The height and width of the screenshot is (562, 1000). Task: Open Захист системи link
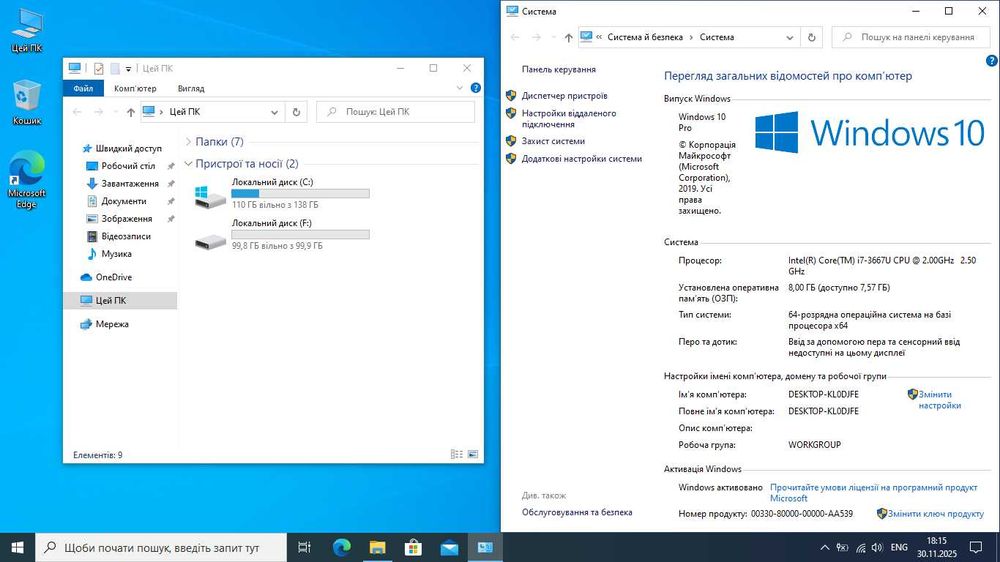553,141
